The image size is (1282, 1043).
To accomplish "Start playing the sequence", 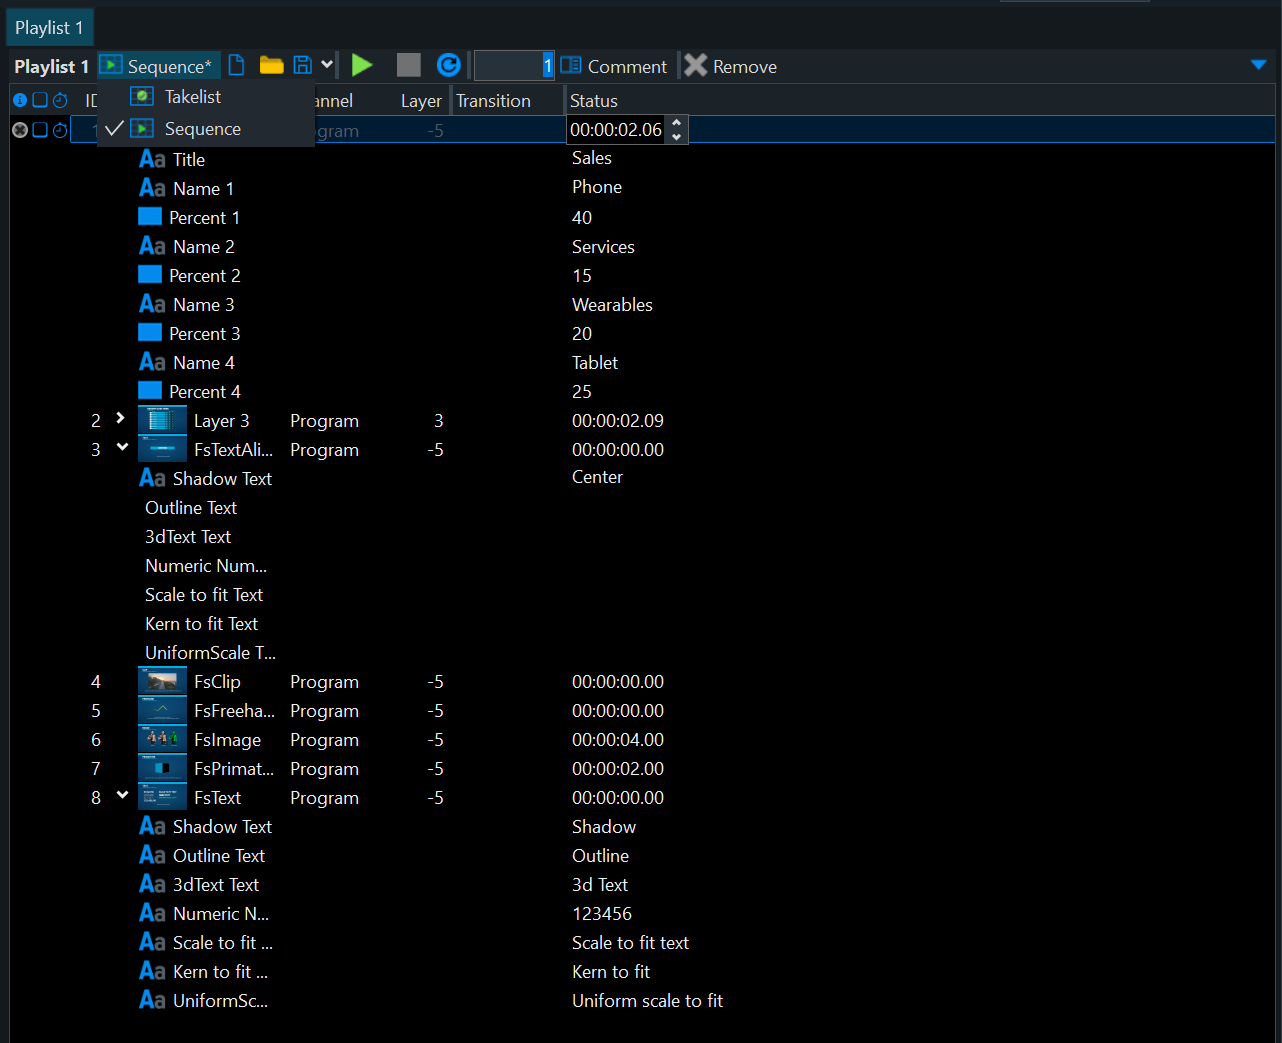I will pyautogui.click(x=362, y=66).
